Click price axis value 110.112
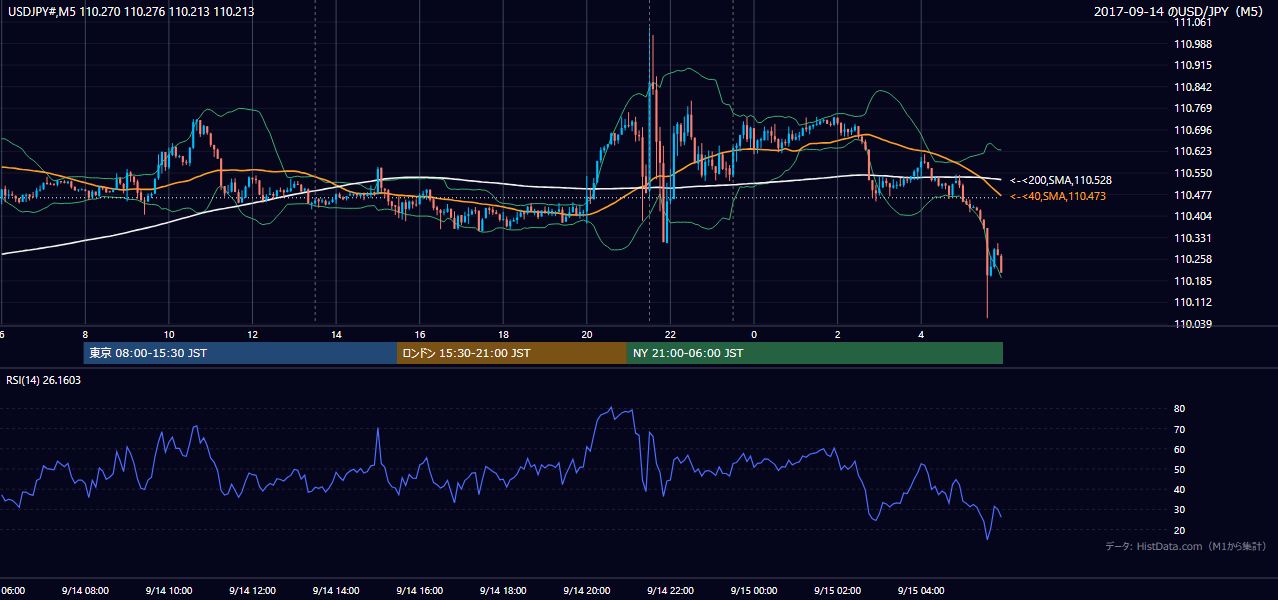 coord(1193,302)
